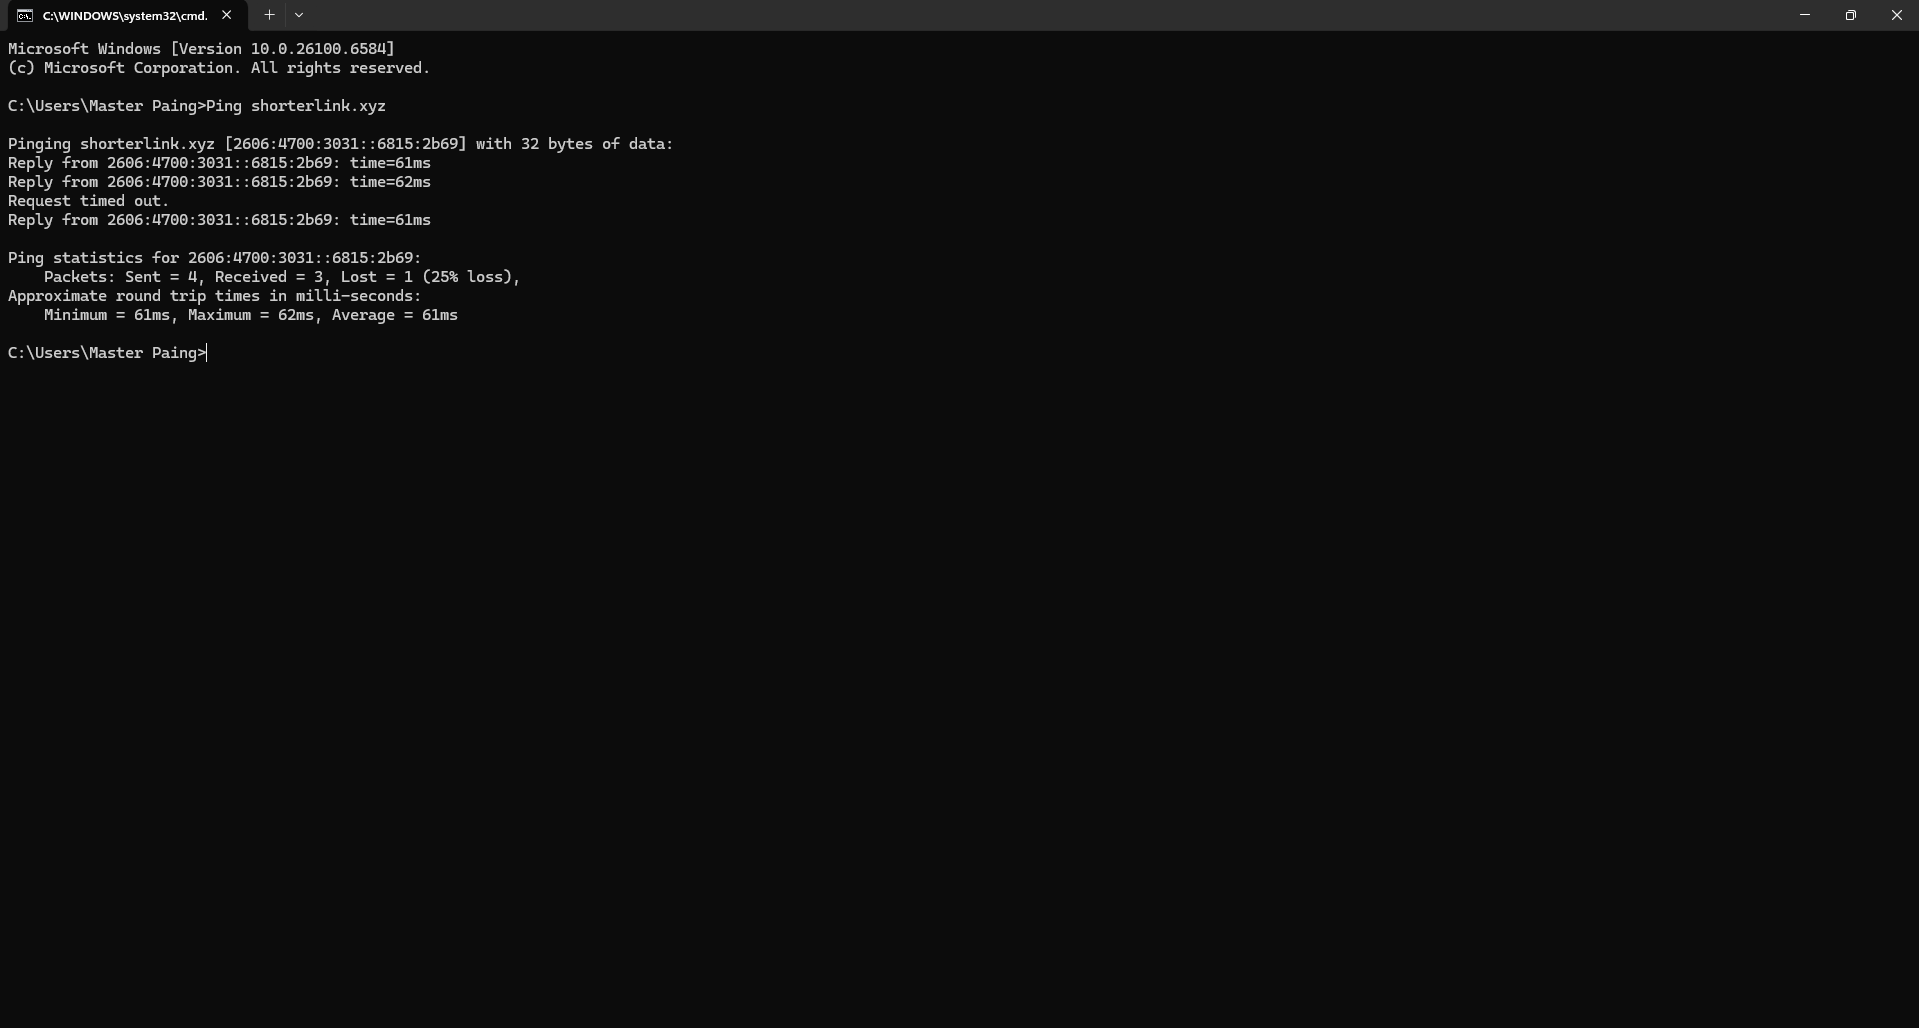Click the cmd icon in the tab
Screen dimensions: 1919x1028
click(x=25, y=16)
